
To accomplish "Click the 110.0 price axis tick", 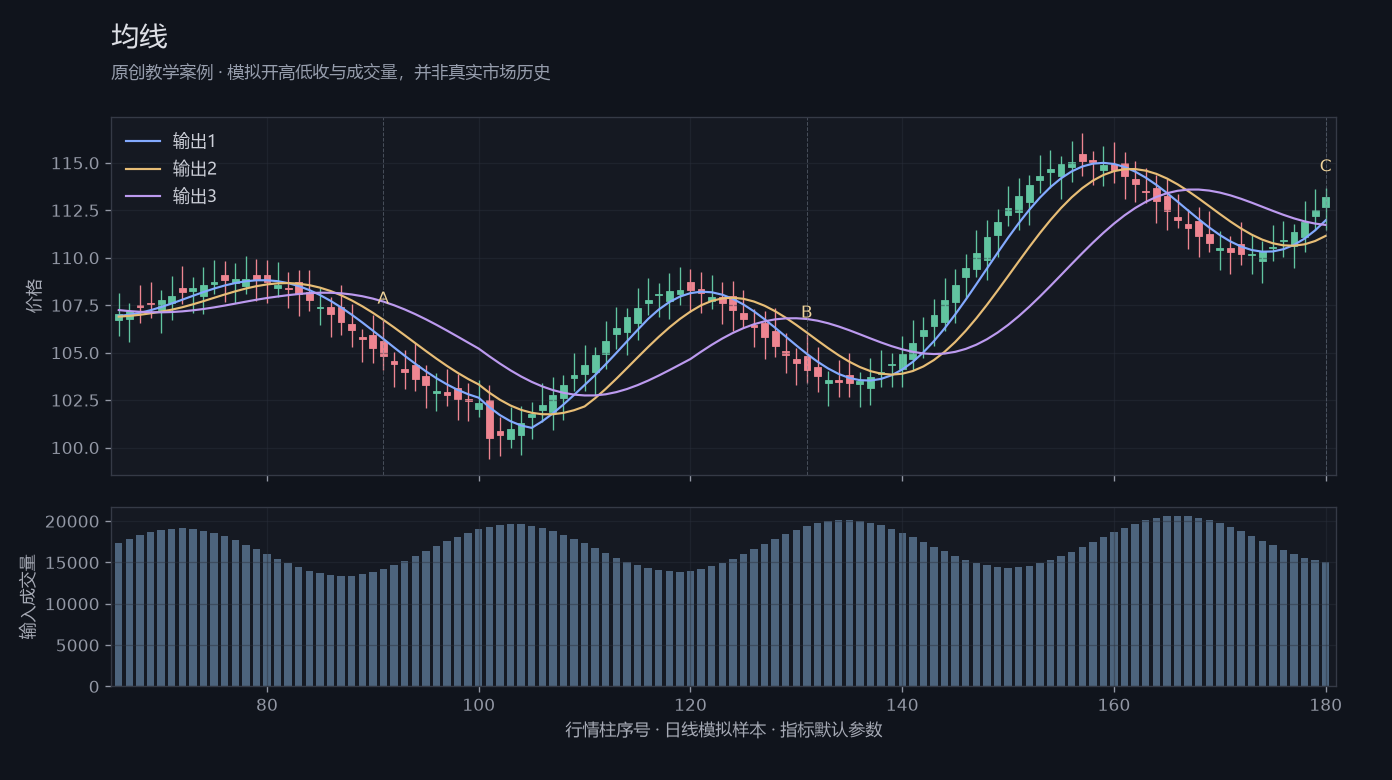I will tap(75, 258).
